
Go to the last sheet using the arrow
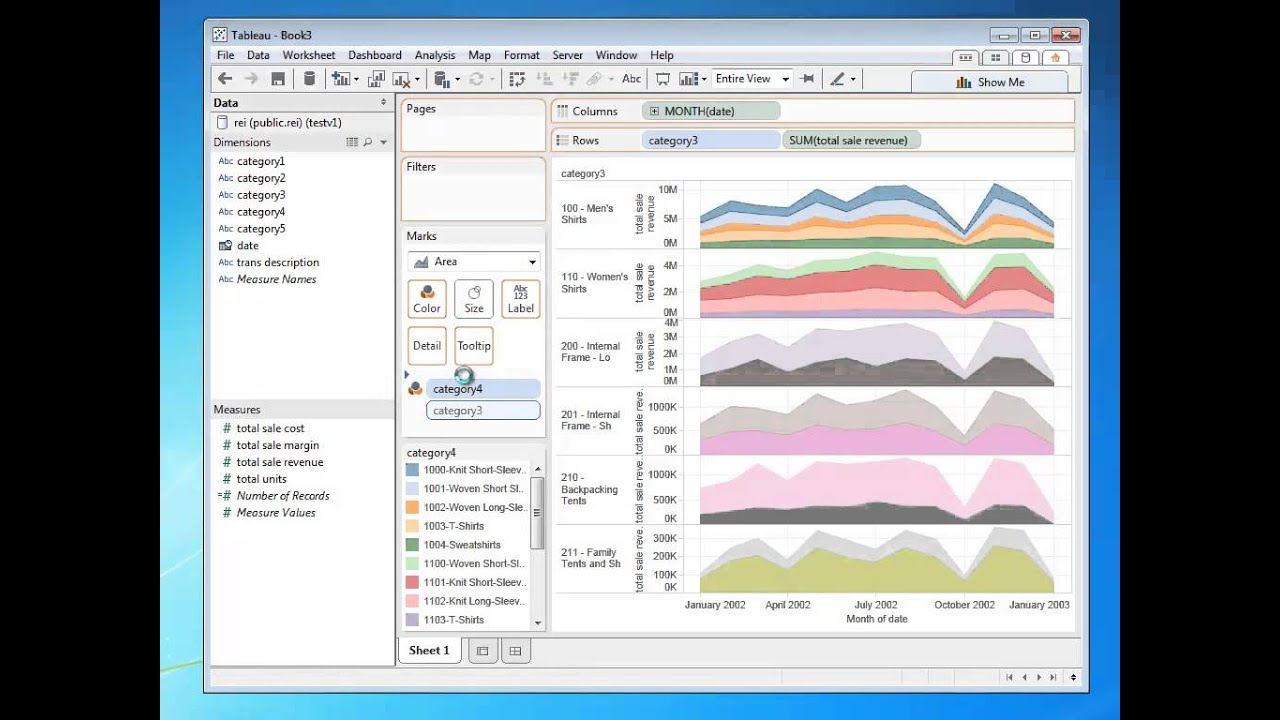pos(1053,678)
